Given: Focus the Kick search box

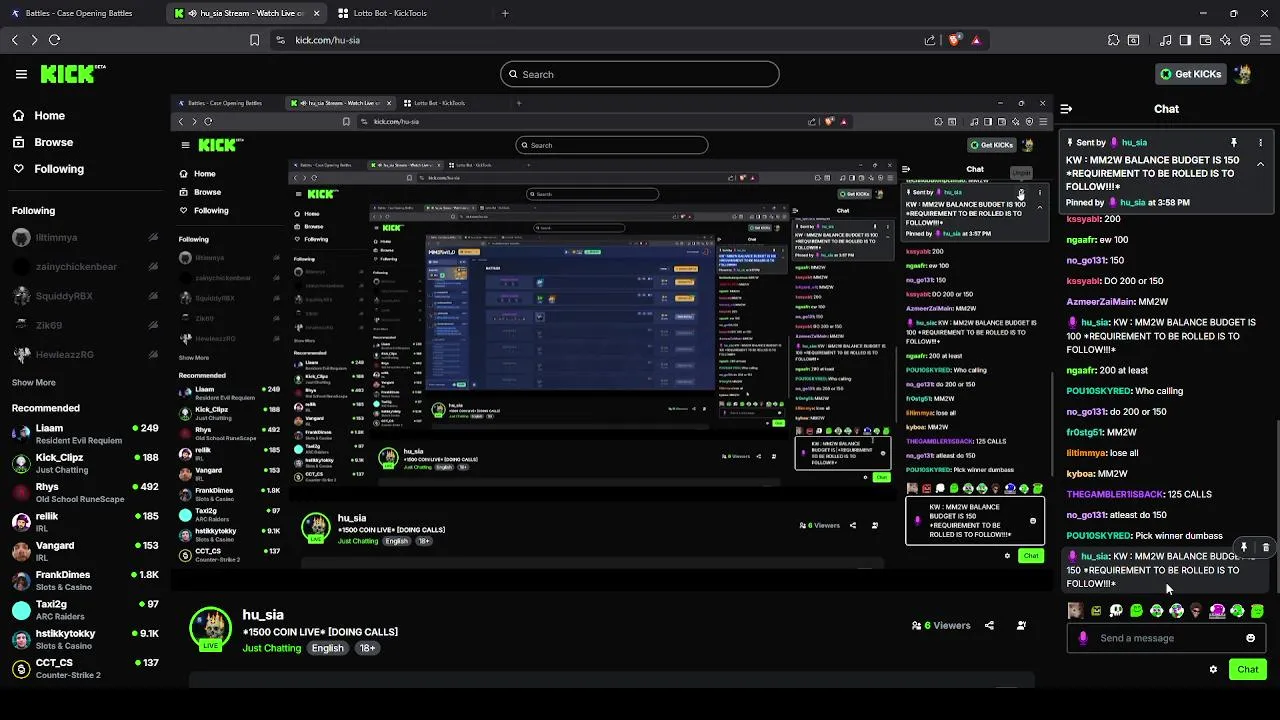Looking at the screenshot, I should (640, 74).
